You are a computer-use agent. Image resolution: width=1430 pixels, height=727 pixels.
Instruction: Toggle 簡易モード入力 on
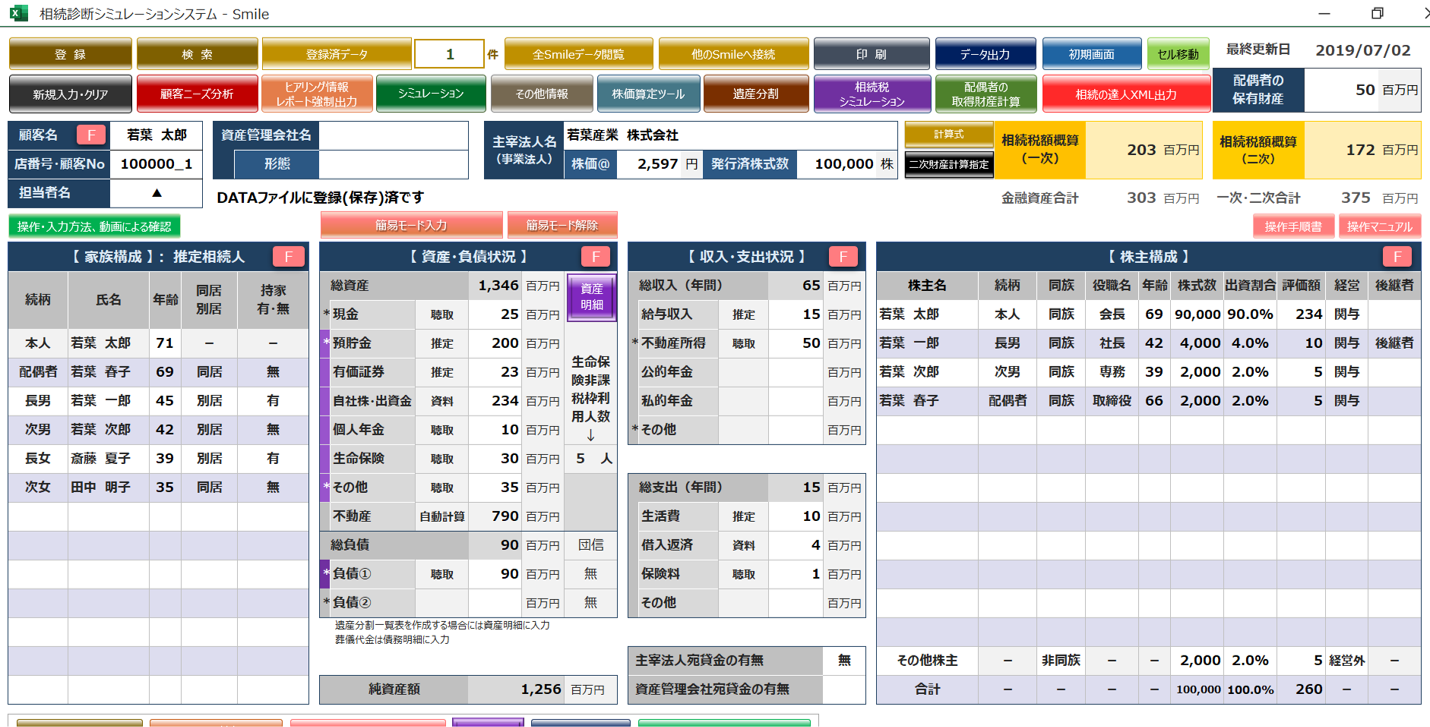coord(411,226)
